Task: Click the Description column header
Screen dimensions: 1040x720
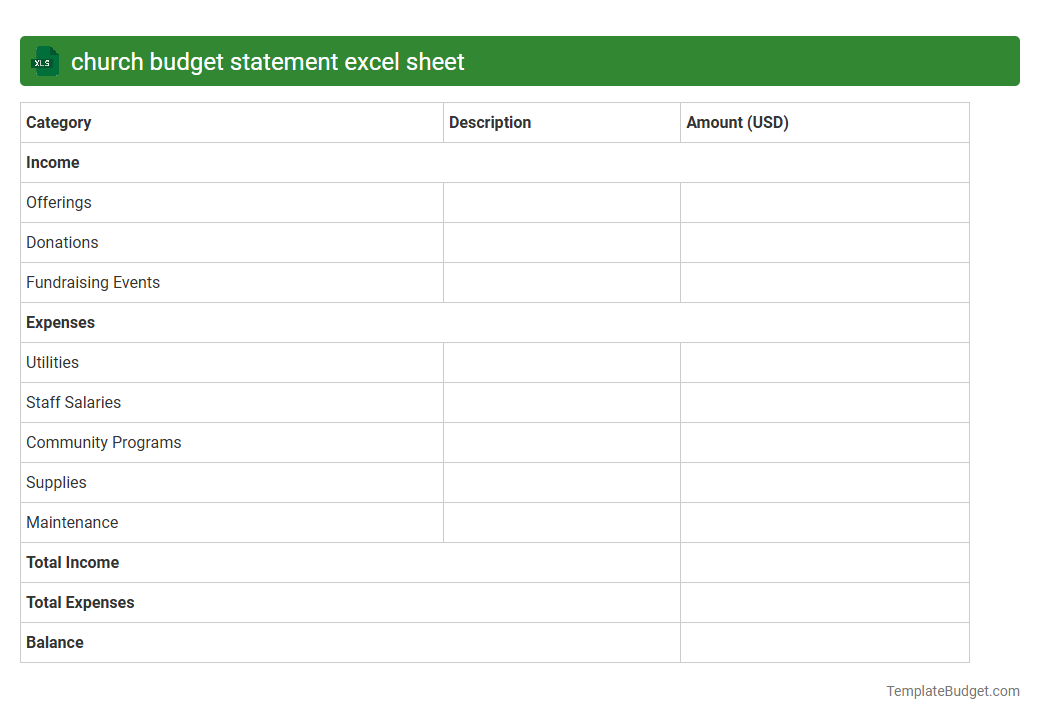Action: 490,122
